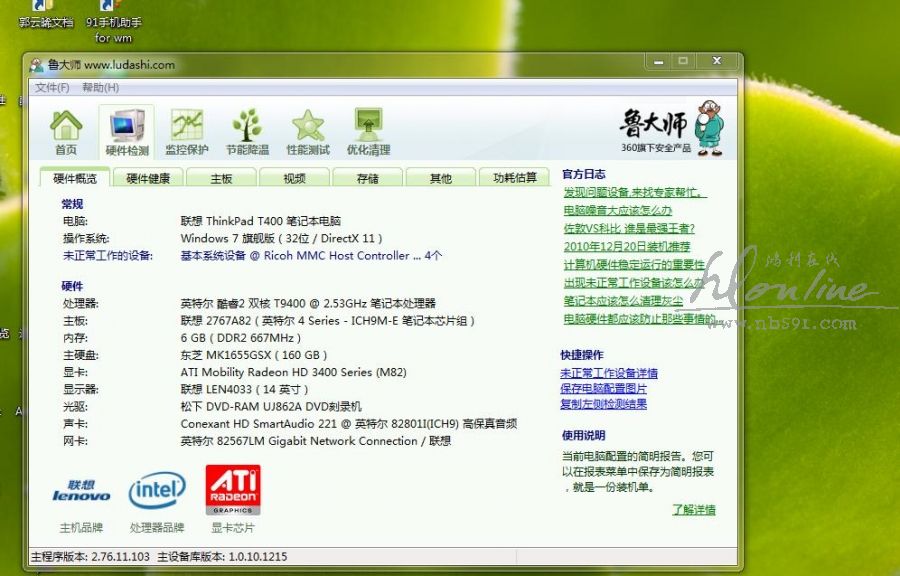Click 保存电脑配置图片 quick action link

coord(603,388)
